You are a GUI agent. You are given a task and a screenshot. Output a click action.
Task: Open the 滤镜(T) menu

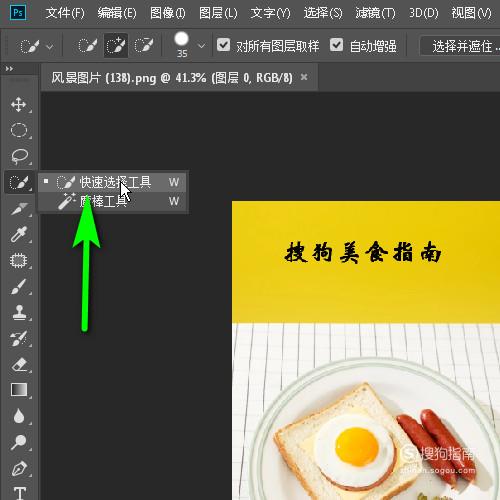tap(375, 13)
